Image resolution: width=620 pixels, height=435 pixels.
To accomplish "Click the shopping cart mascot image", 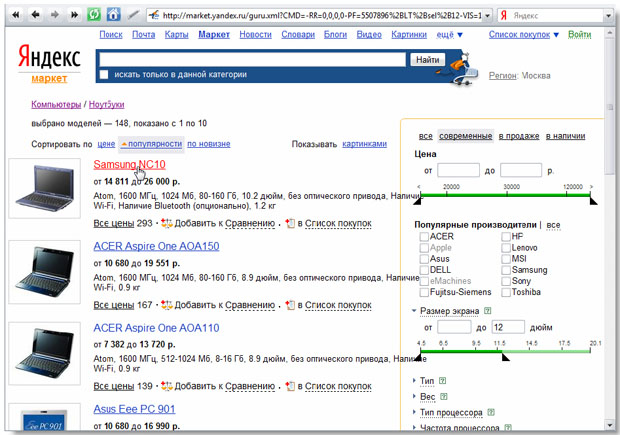I will tap(459, 68).
